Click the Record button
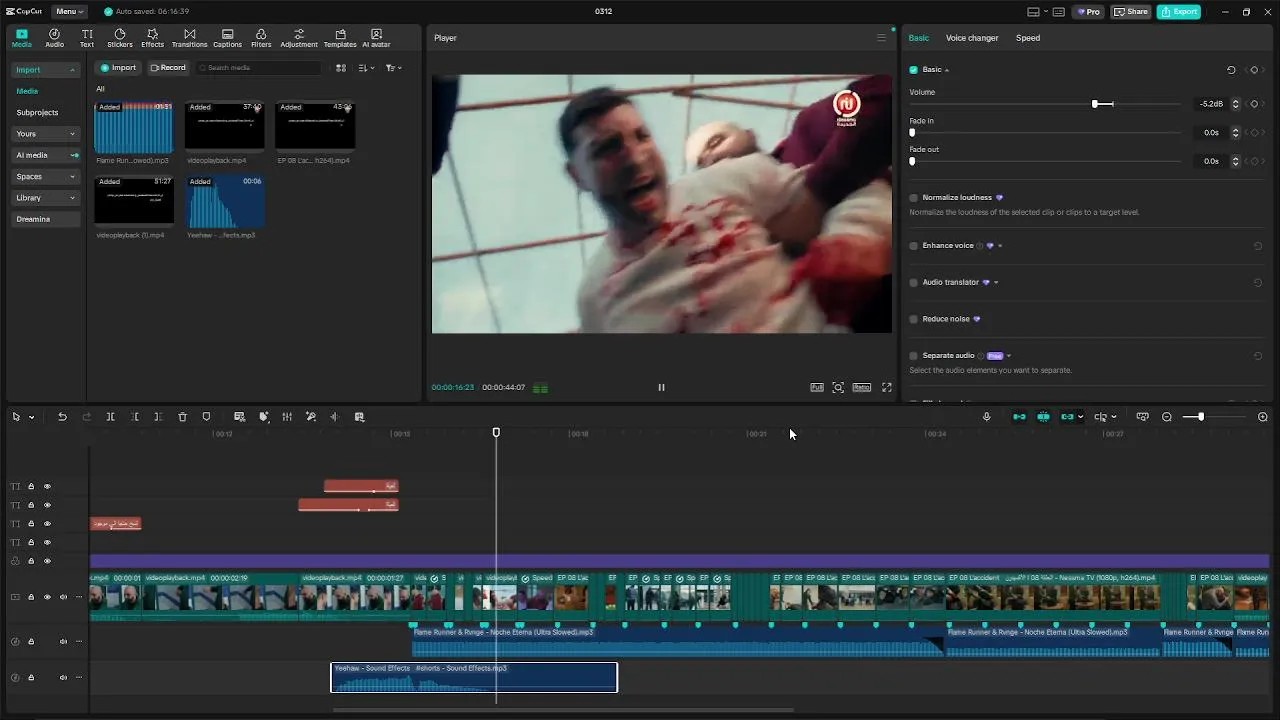The height and width of the screenshot is (720, 1280). 168,68
